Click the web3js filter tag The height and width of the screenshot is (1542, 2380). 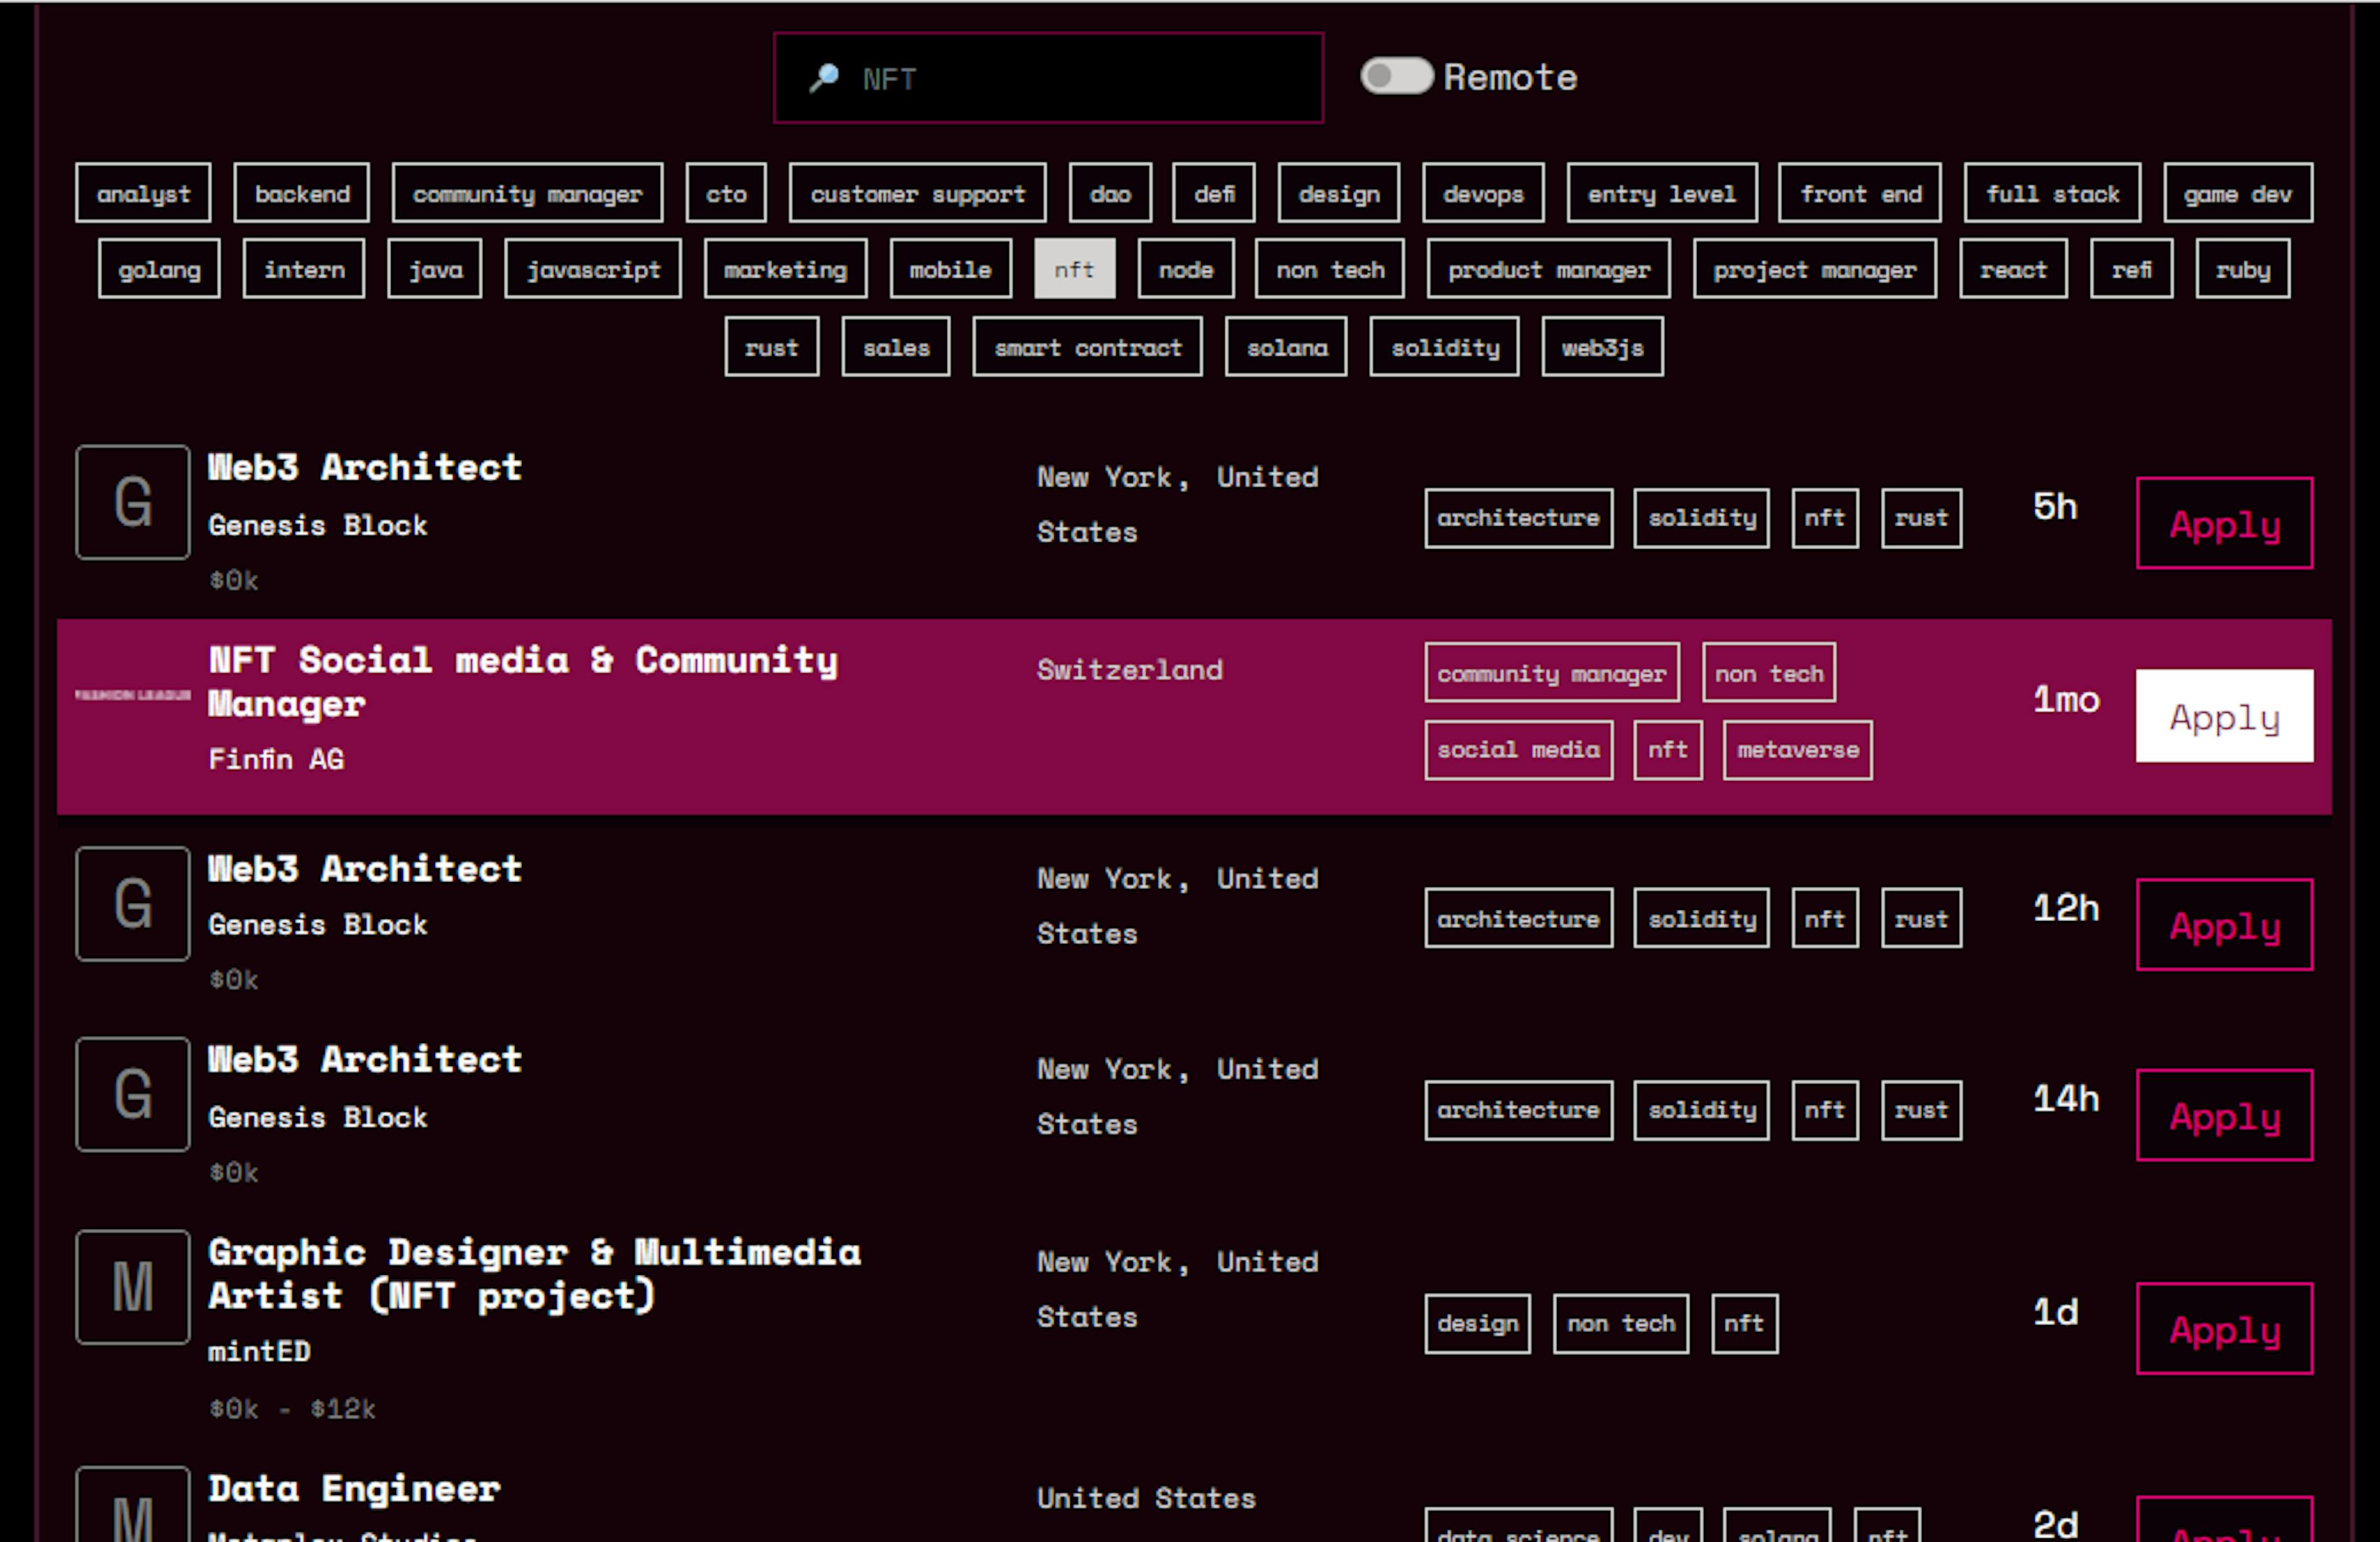tap(1602, 347)
